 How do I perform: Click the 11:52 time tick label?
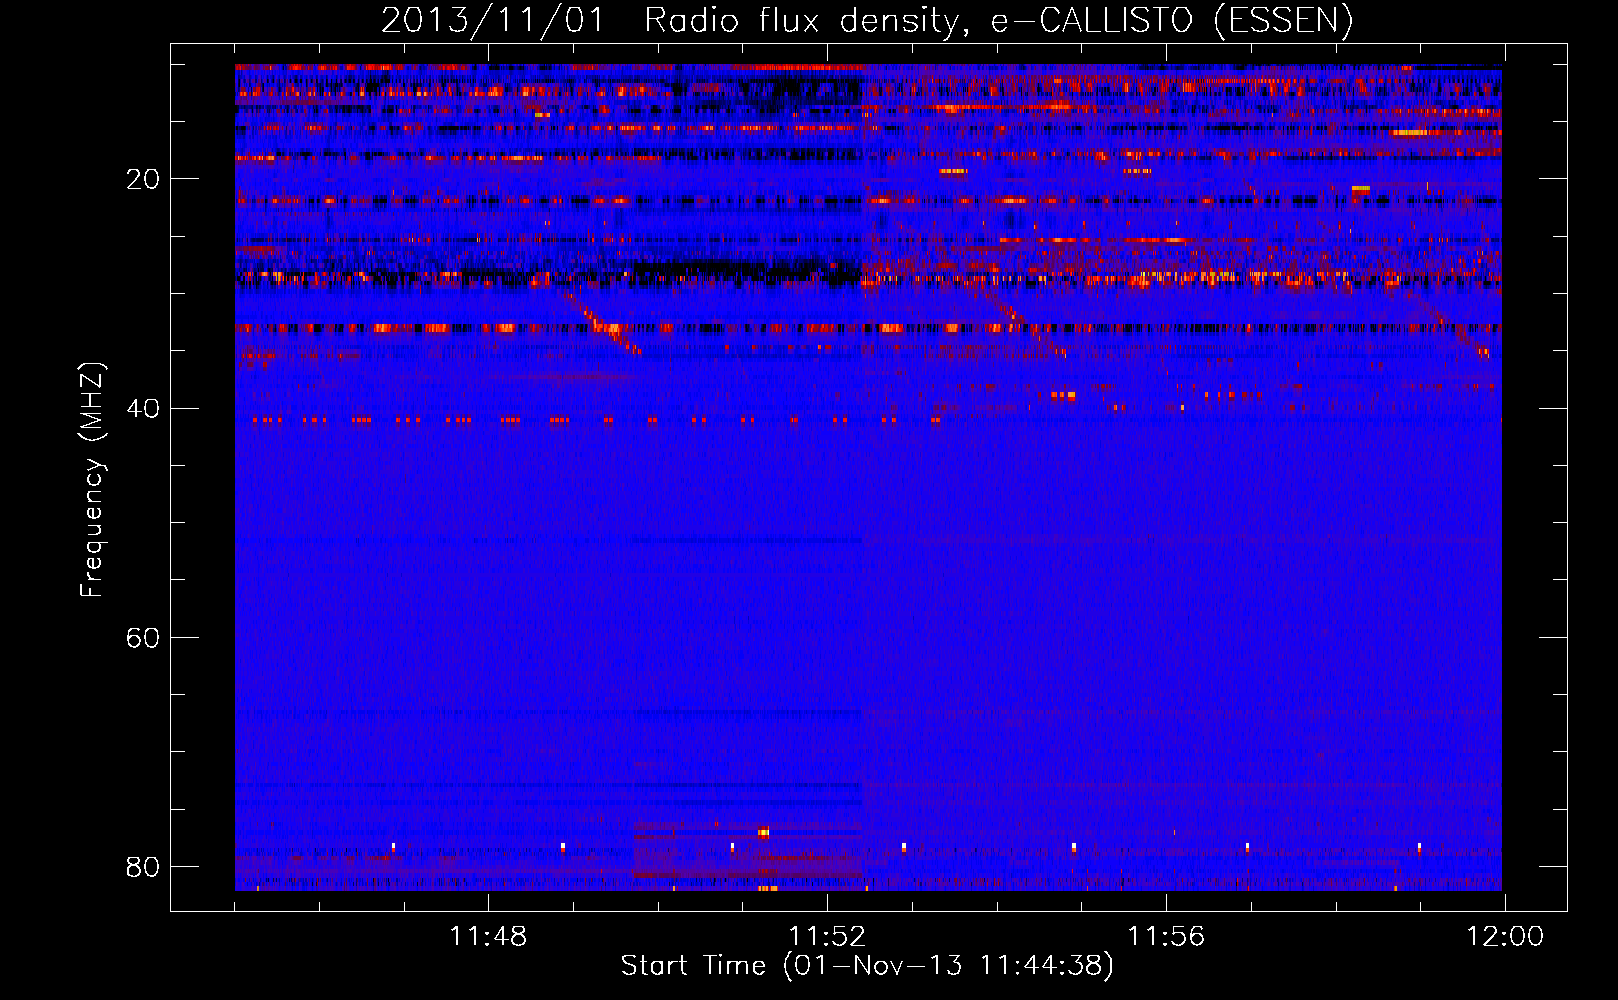pos(827,937)
